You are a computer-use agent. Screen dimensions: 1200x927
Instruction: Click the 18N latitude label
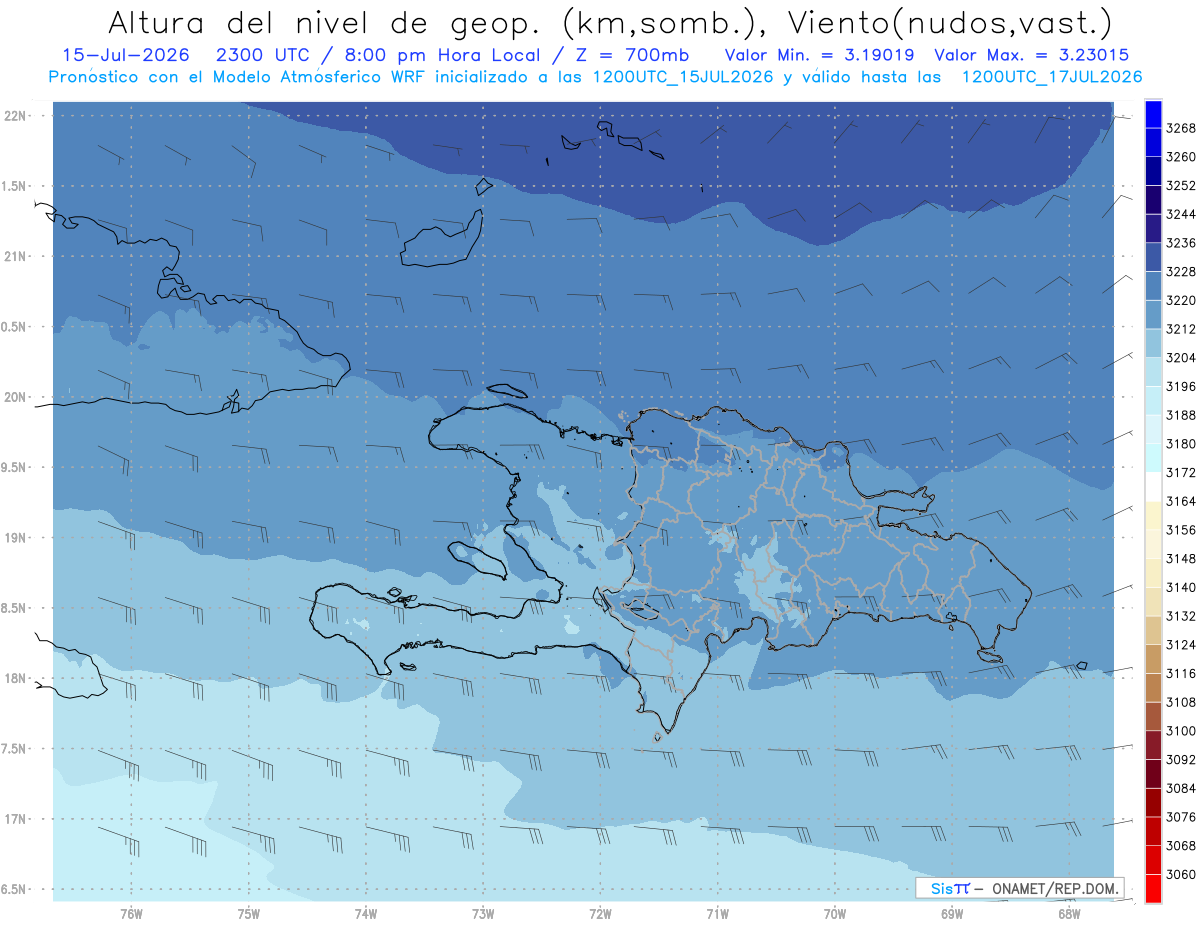coord(15,679)
